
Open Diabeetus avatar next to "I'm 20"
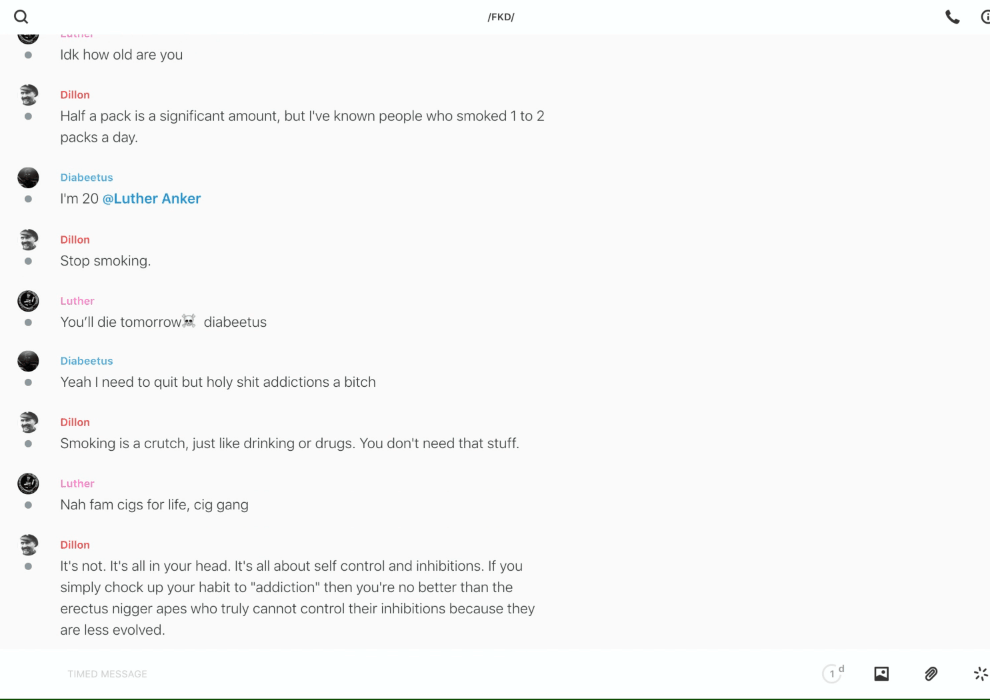[x=28, y=178]
